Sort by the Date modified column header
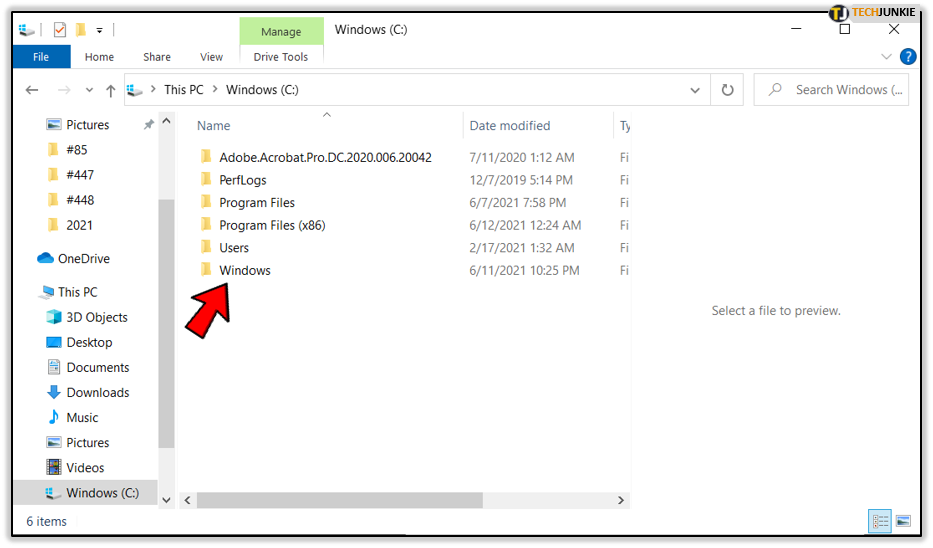The width and height of the screenshot is (933, 548). coord(510,126)
